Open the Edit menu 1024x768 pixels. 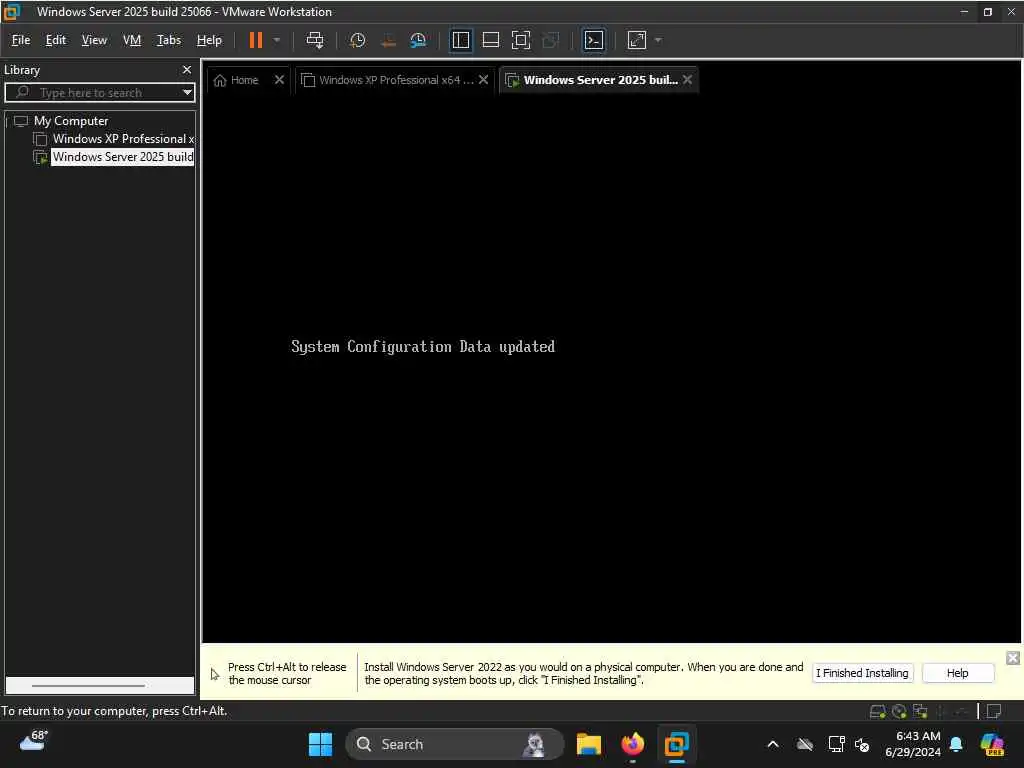[56, 40]
